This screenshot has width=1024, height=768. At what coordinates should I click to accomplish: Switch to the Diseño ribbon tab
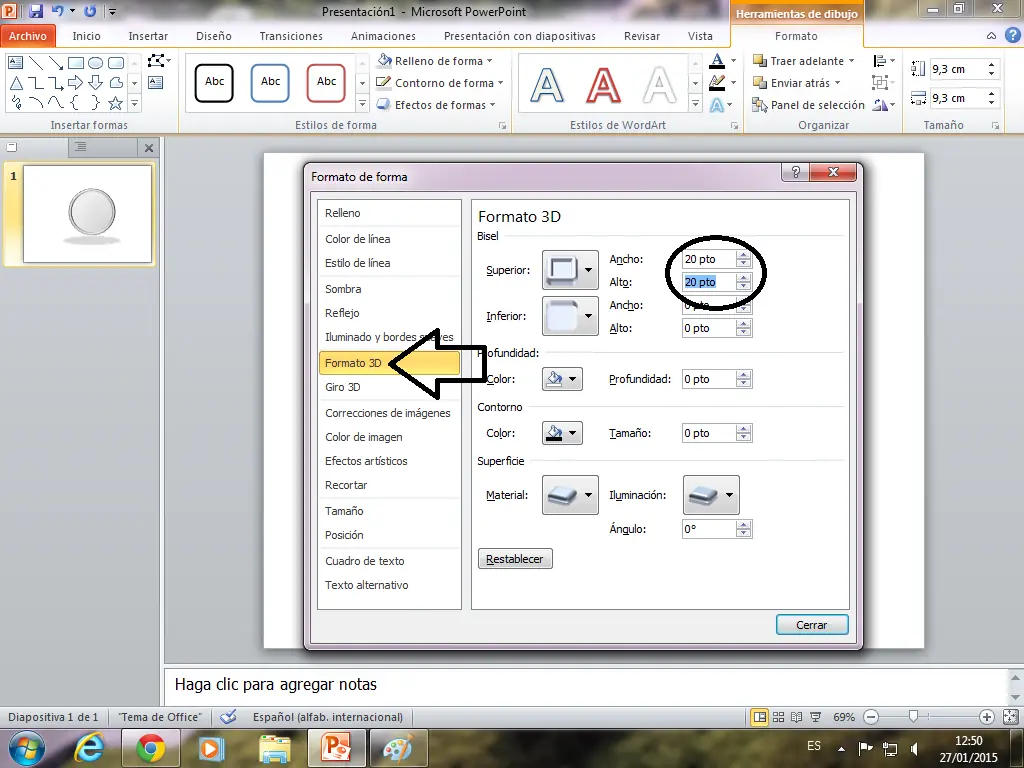pyautogui.click(x=214, y=36)
